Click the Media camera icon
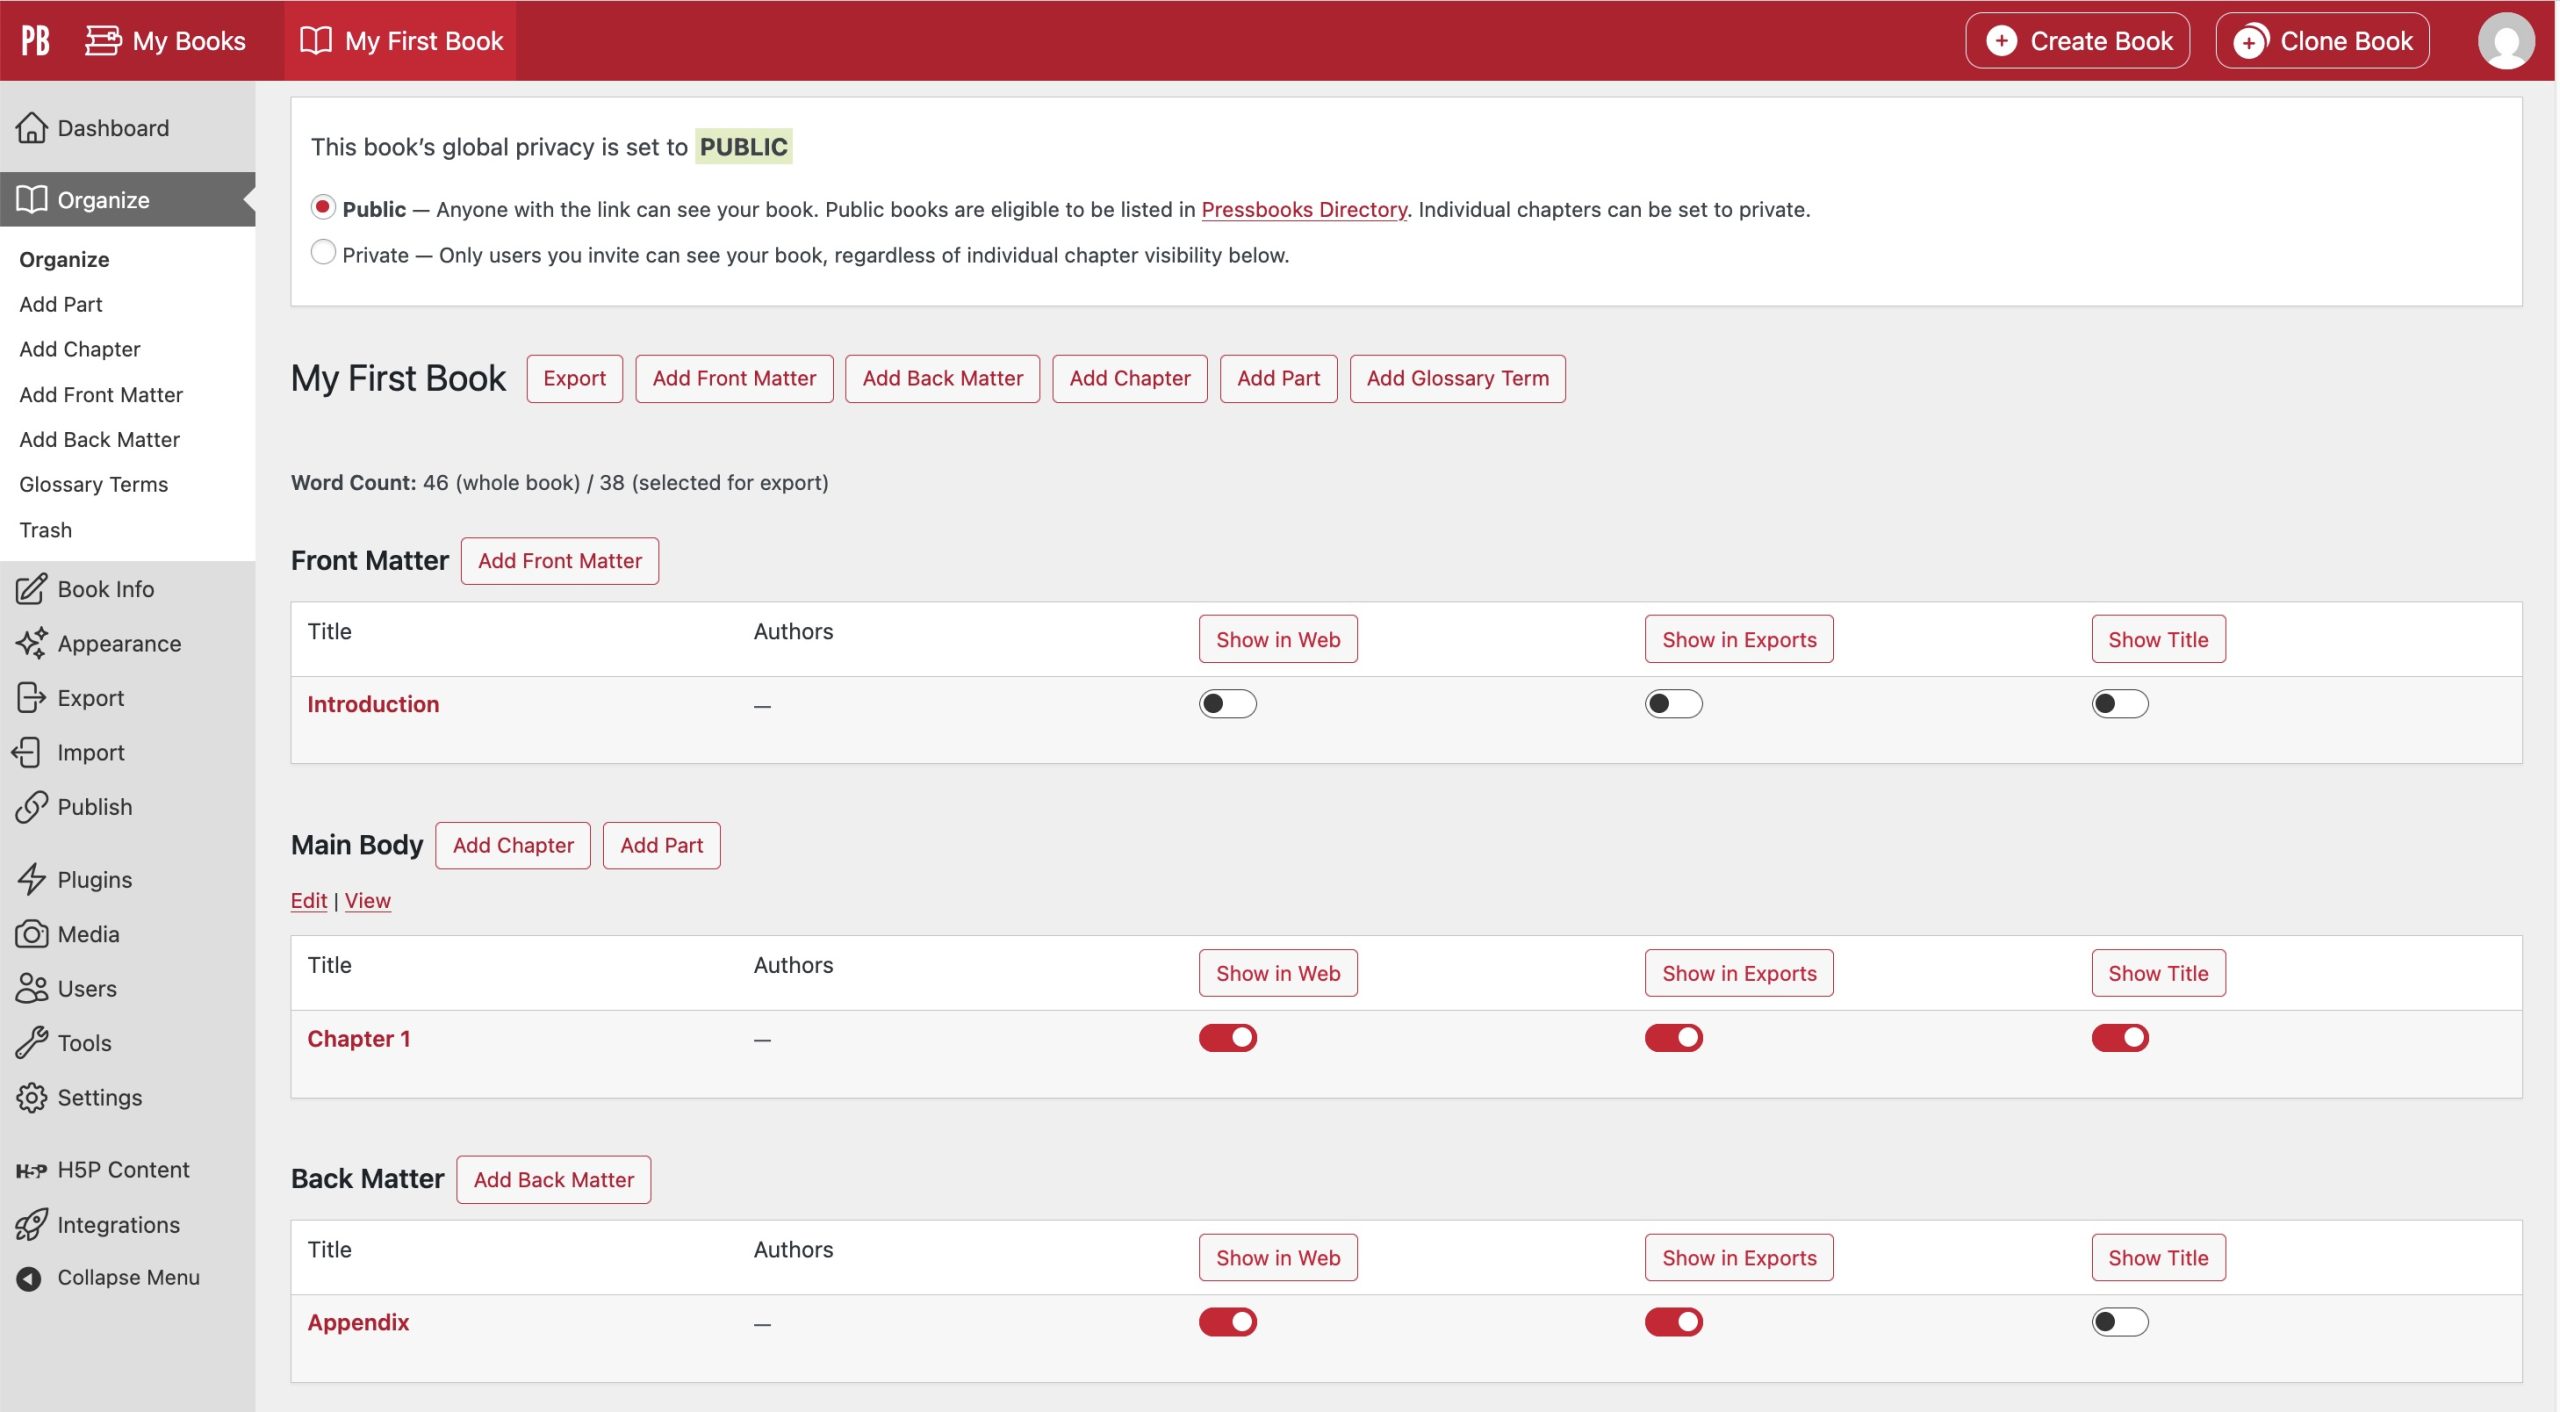This screenshot has height=1412, width=2560. point(31,934)
